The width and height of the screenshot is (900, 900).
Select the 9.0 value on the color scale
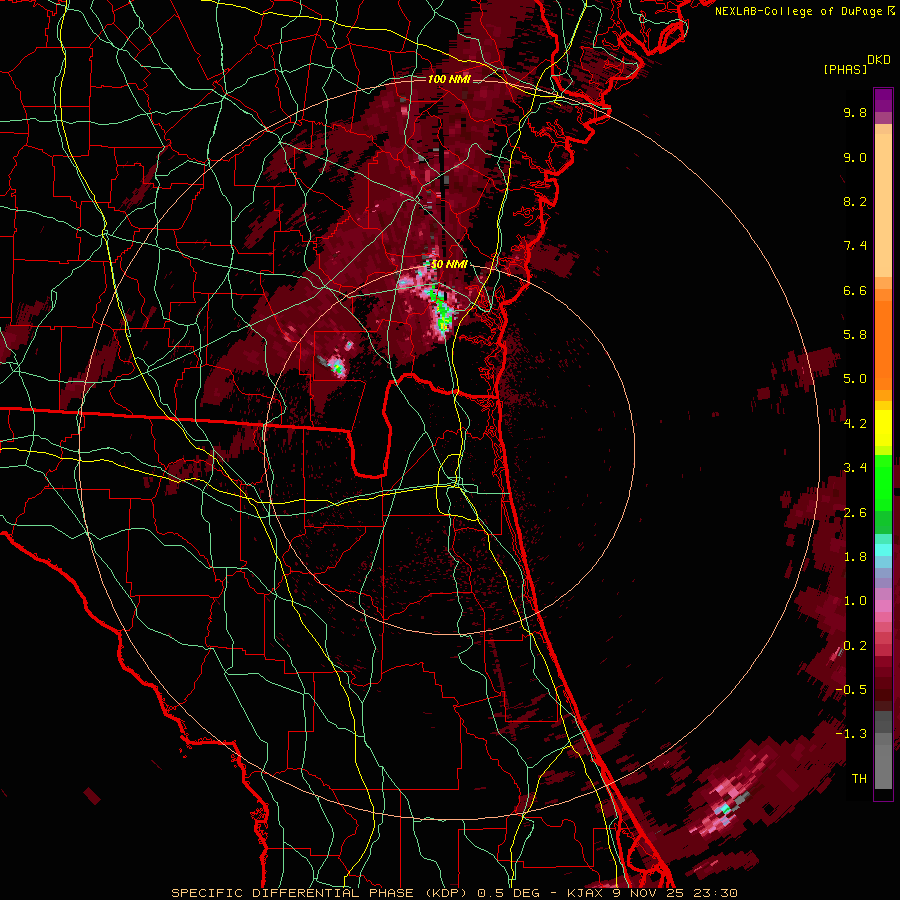click(x=855, y=157)
